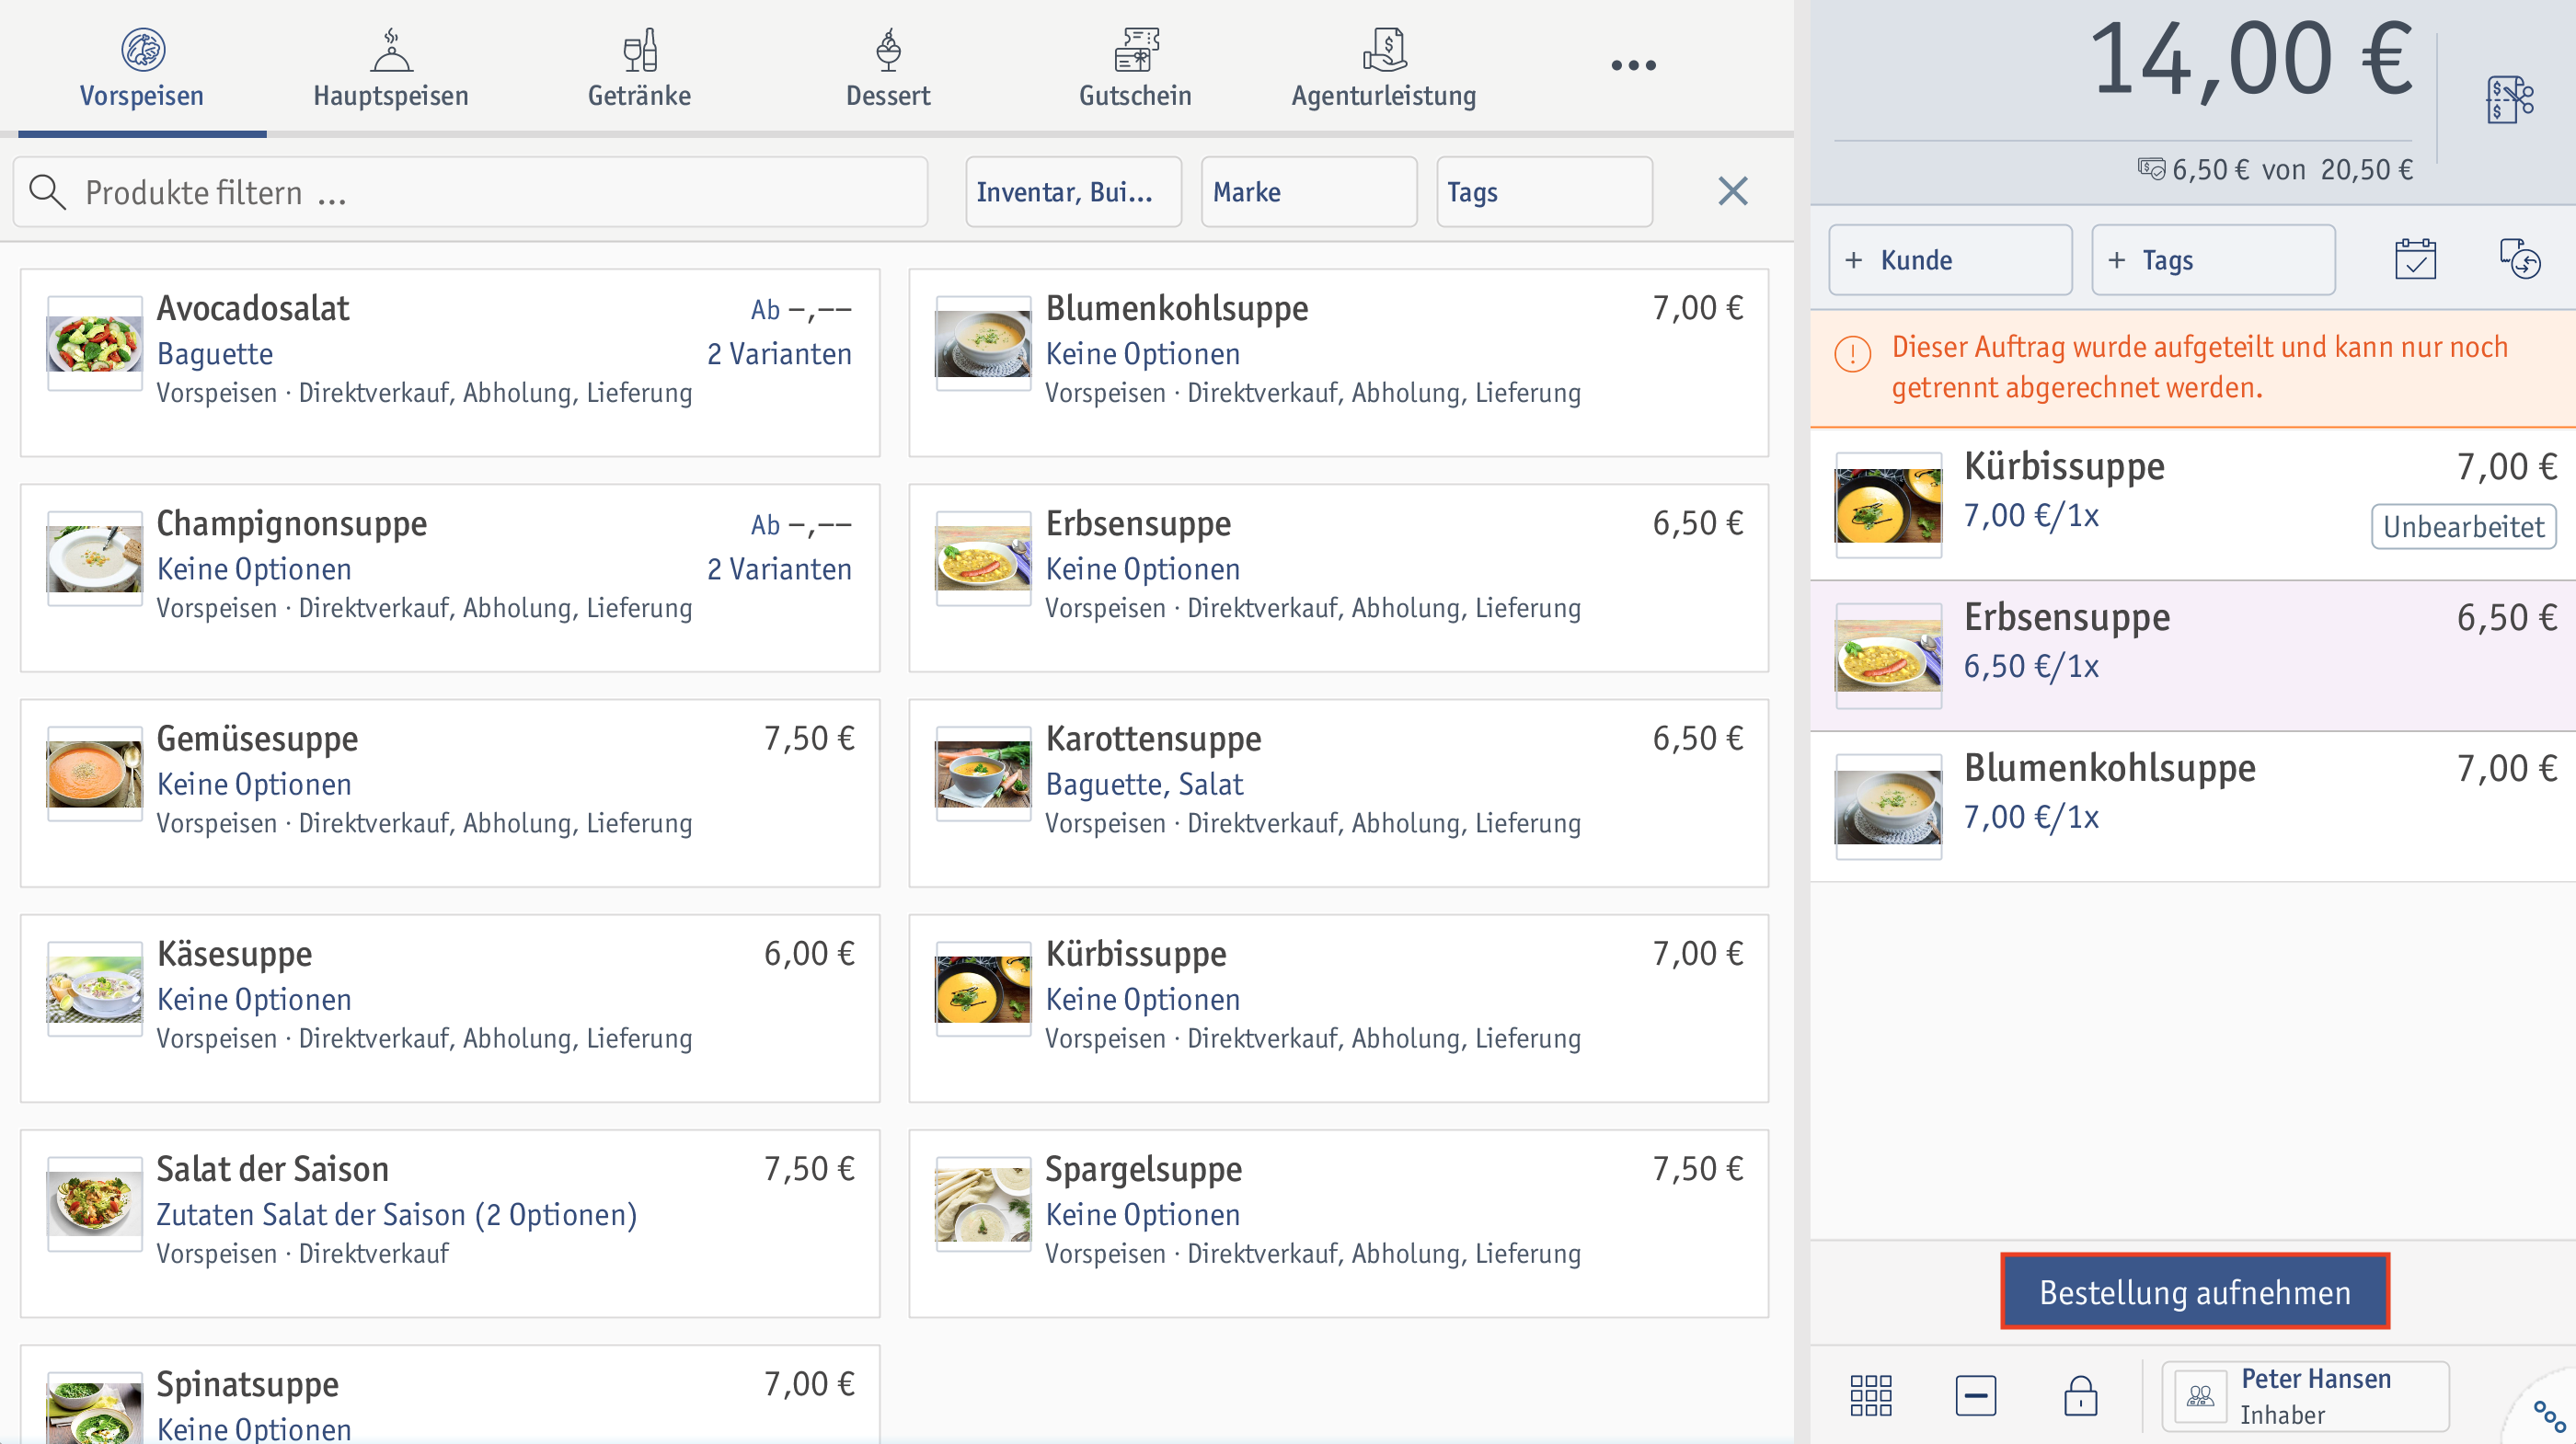Click the Gutschein voucher icon
The height and width of the screenshot is (1444, 2576).
1135,49
